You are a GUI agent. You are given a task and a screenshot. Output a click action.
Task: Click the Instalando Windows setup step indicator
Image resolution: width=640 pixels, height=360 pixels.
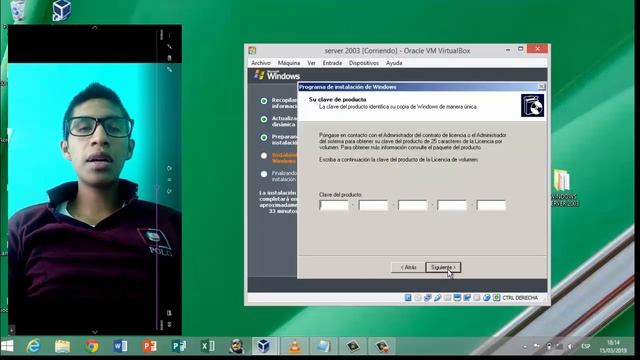[264, 156]
